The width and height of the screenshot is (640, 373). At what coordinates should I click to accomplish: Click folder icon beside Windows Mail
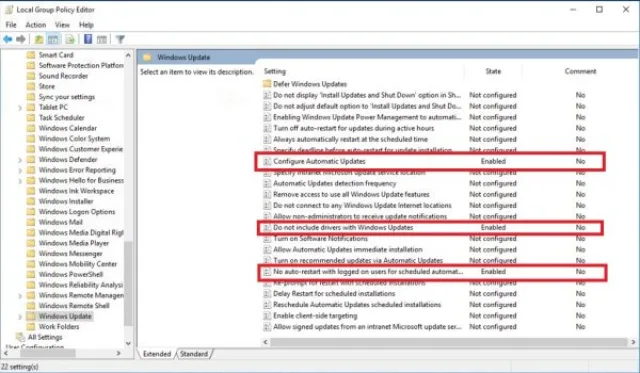pos(31,222)
